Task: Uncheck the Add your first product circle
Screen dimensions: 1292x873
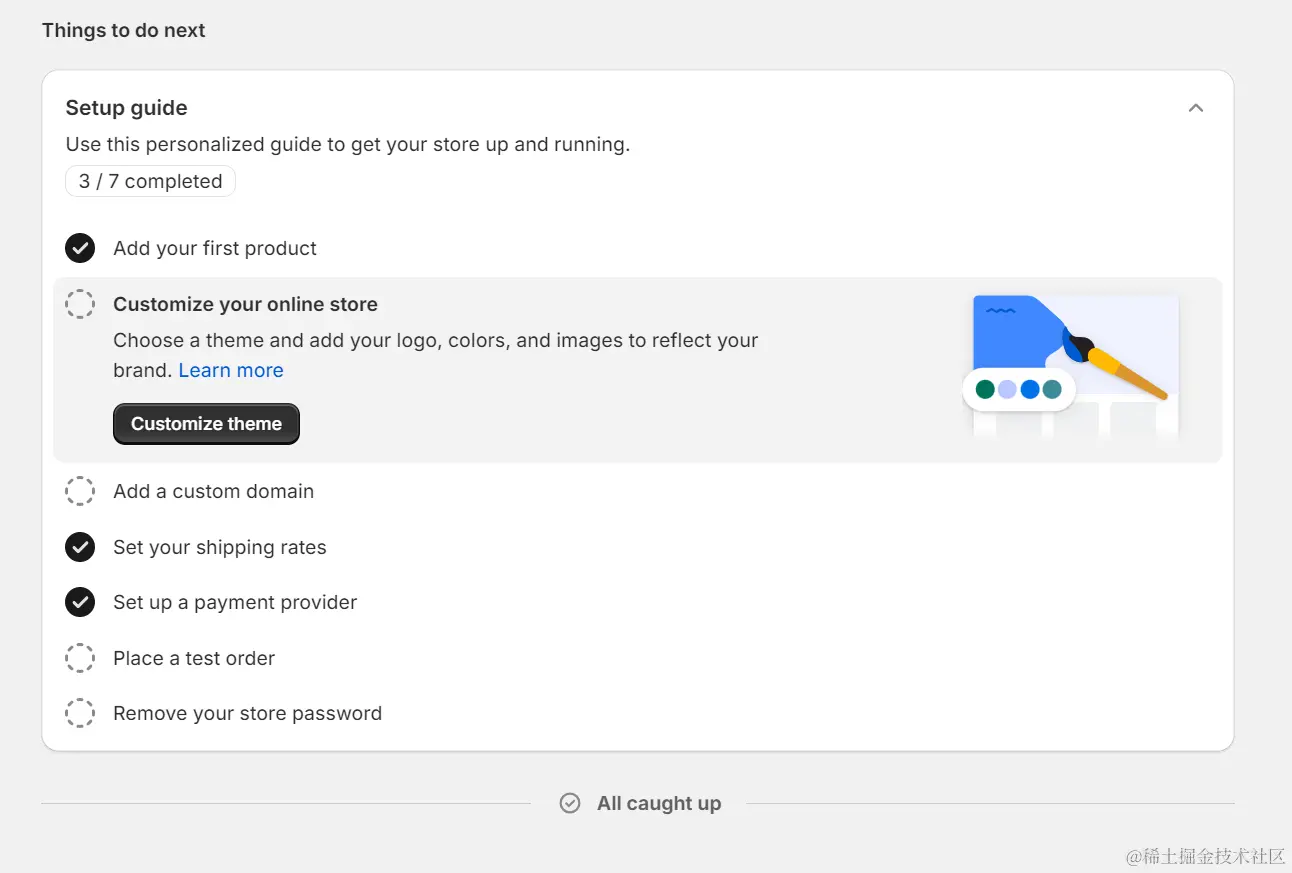Action: [80, 248]
